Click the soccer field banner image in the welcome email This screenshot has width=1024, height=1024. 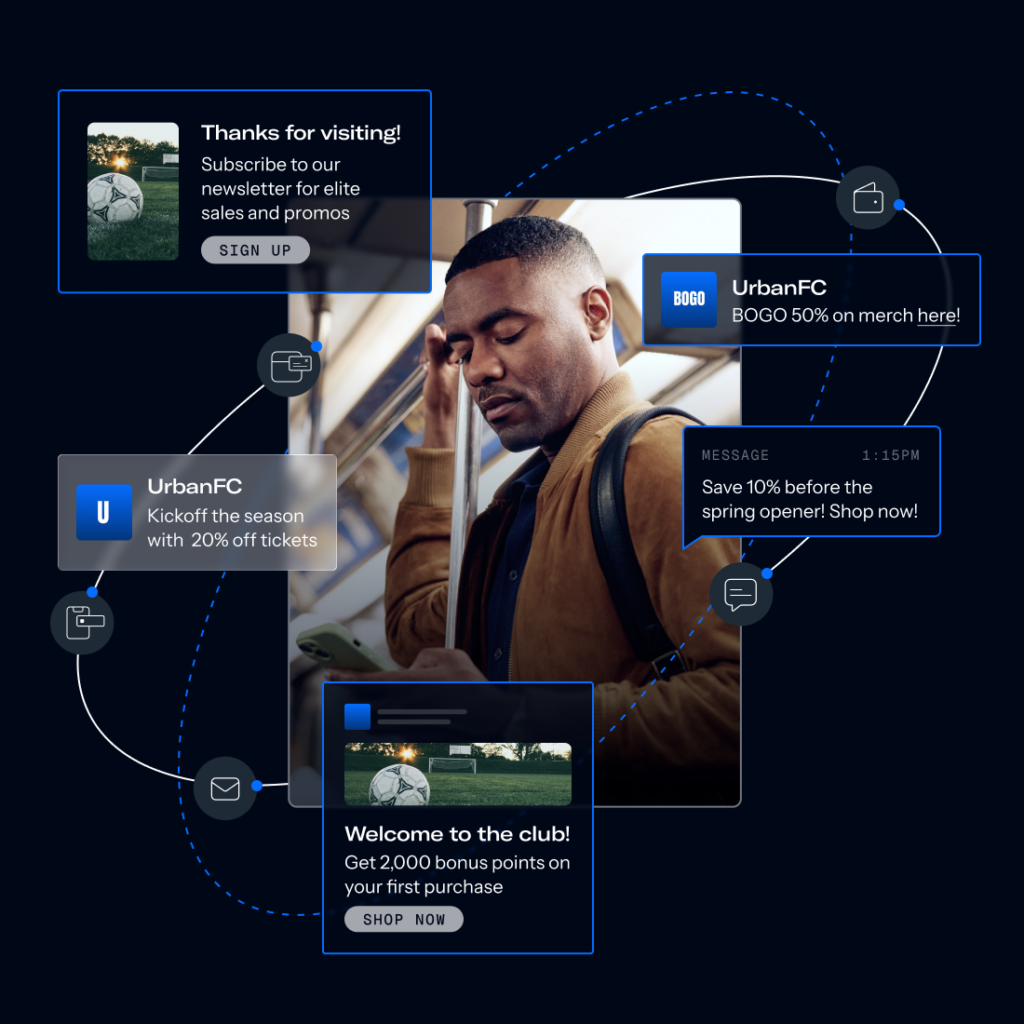457,773
